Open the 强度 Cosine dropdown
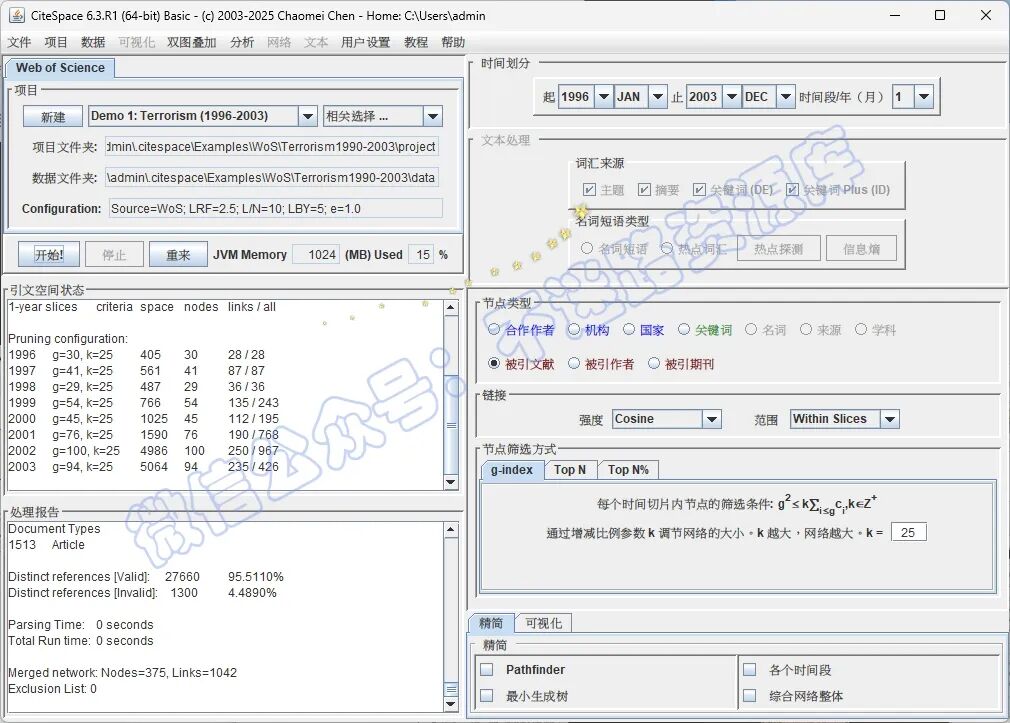 (x=712, y=419)
